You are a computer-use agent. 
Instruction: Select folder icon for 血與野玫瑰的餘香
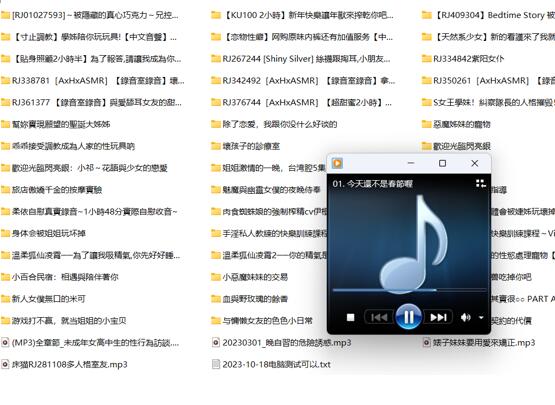(x=216, y=299)
